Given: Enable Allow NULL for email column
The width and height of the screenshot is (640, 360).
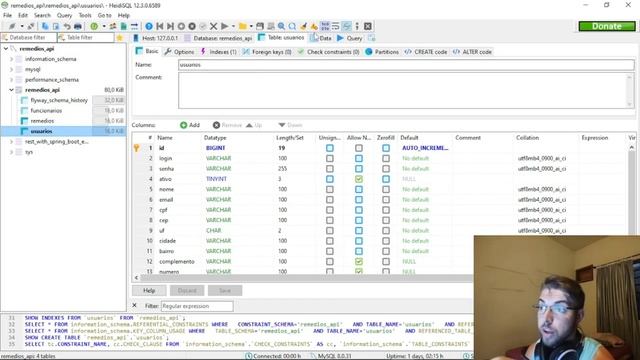Looking at the screenshot, I should point(359,200).
